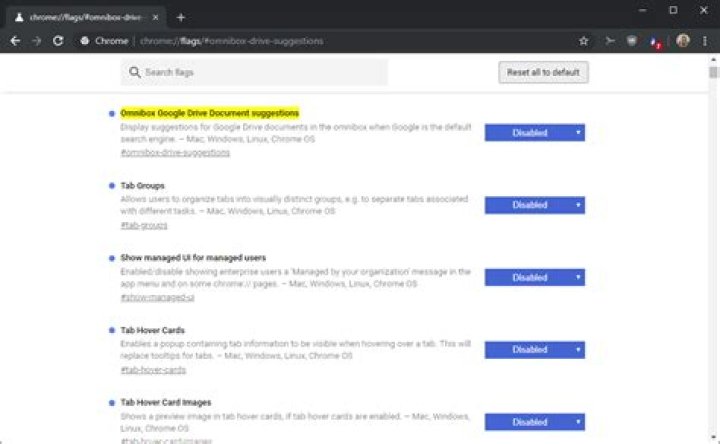The width and height of the screenshot is (720, 444).
Task: Click the shield extension icon
Action: click(632, 41)
